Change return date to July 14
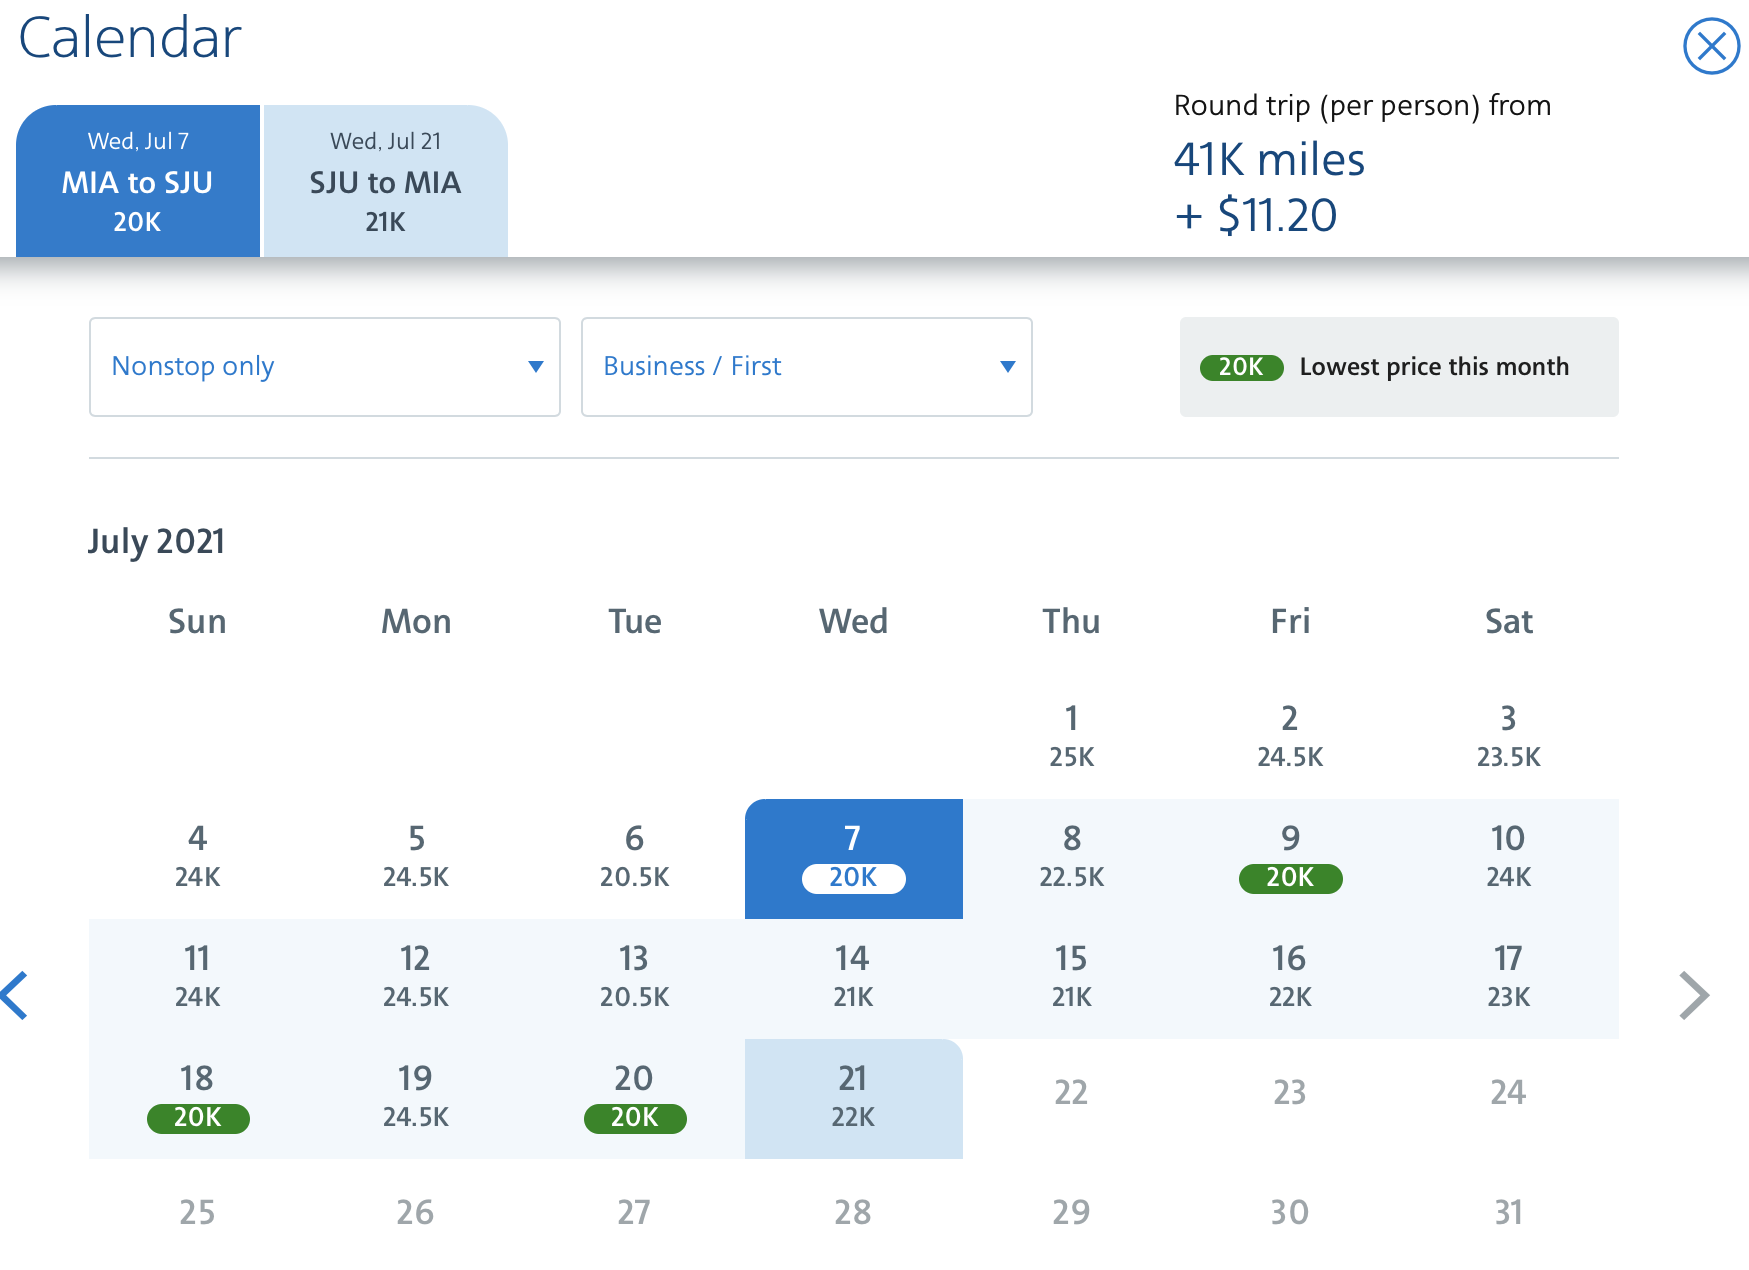The width and height of the screenshot is (1749, 1270). [x=853, y=975]
